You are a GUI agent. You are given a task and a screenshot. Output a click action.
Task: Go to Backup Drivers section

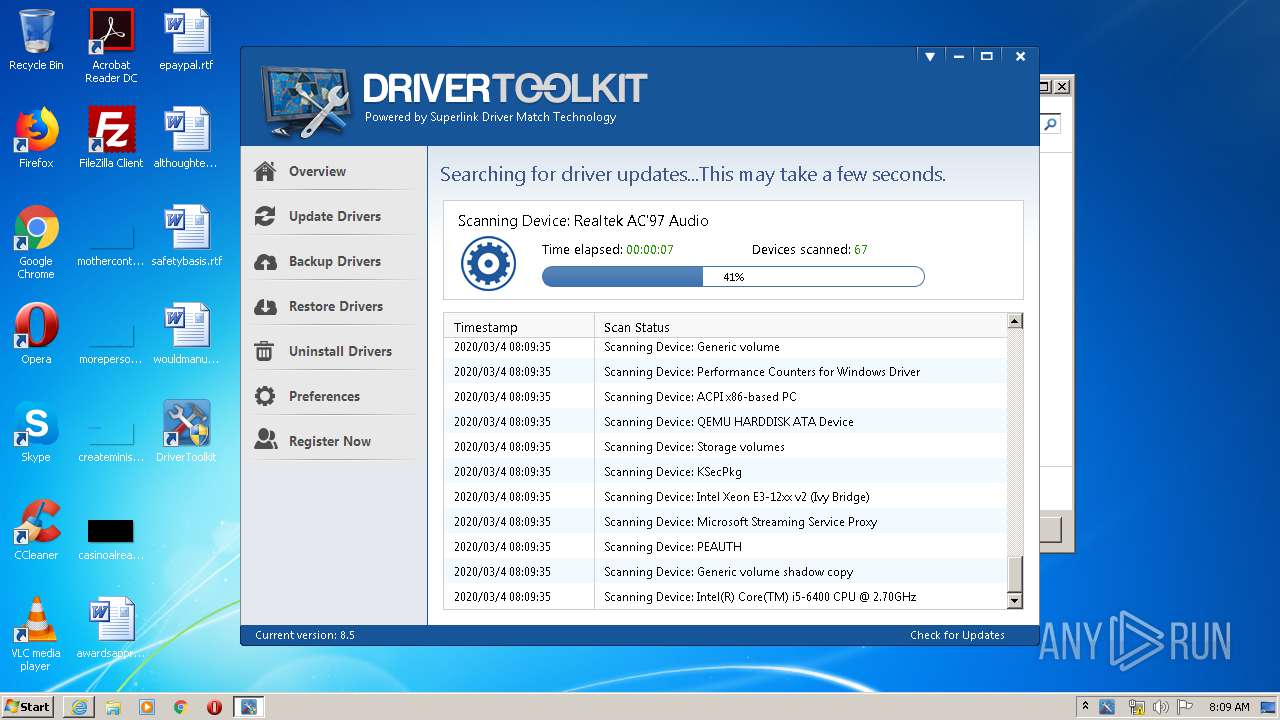(x=334, y=261)
